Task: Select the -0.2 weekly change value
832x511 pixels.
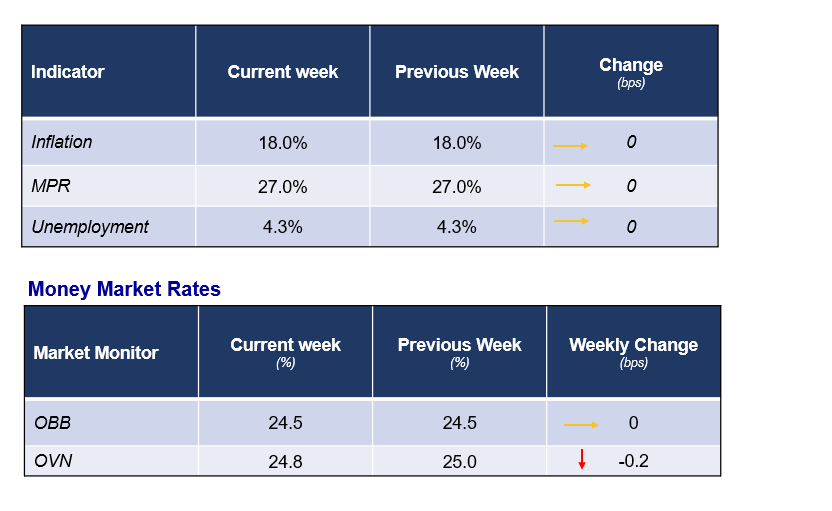Action: [634, 460]
